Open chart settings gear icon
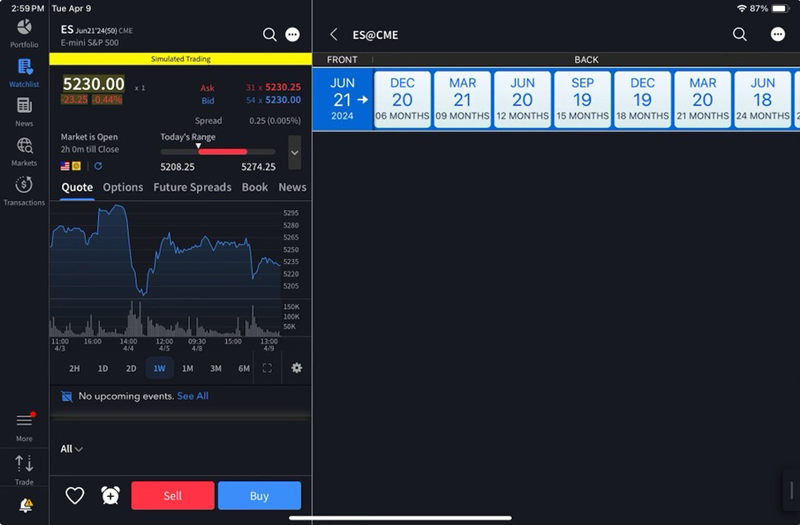 (297, 368)
